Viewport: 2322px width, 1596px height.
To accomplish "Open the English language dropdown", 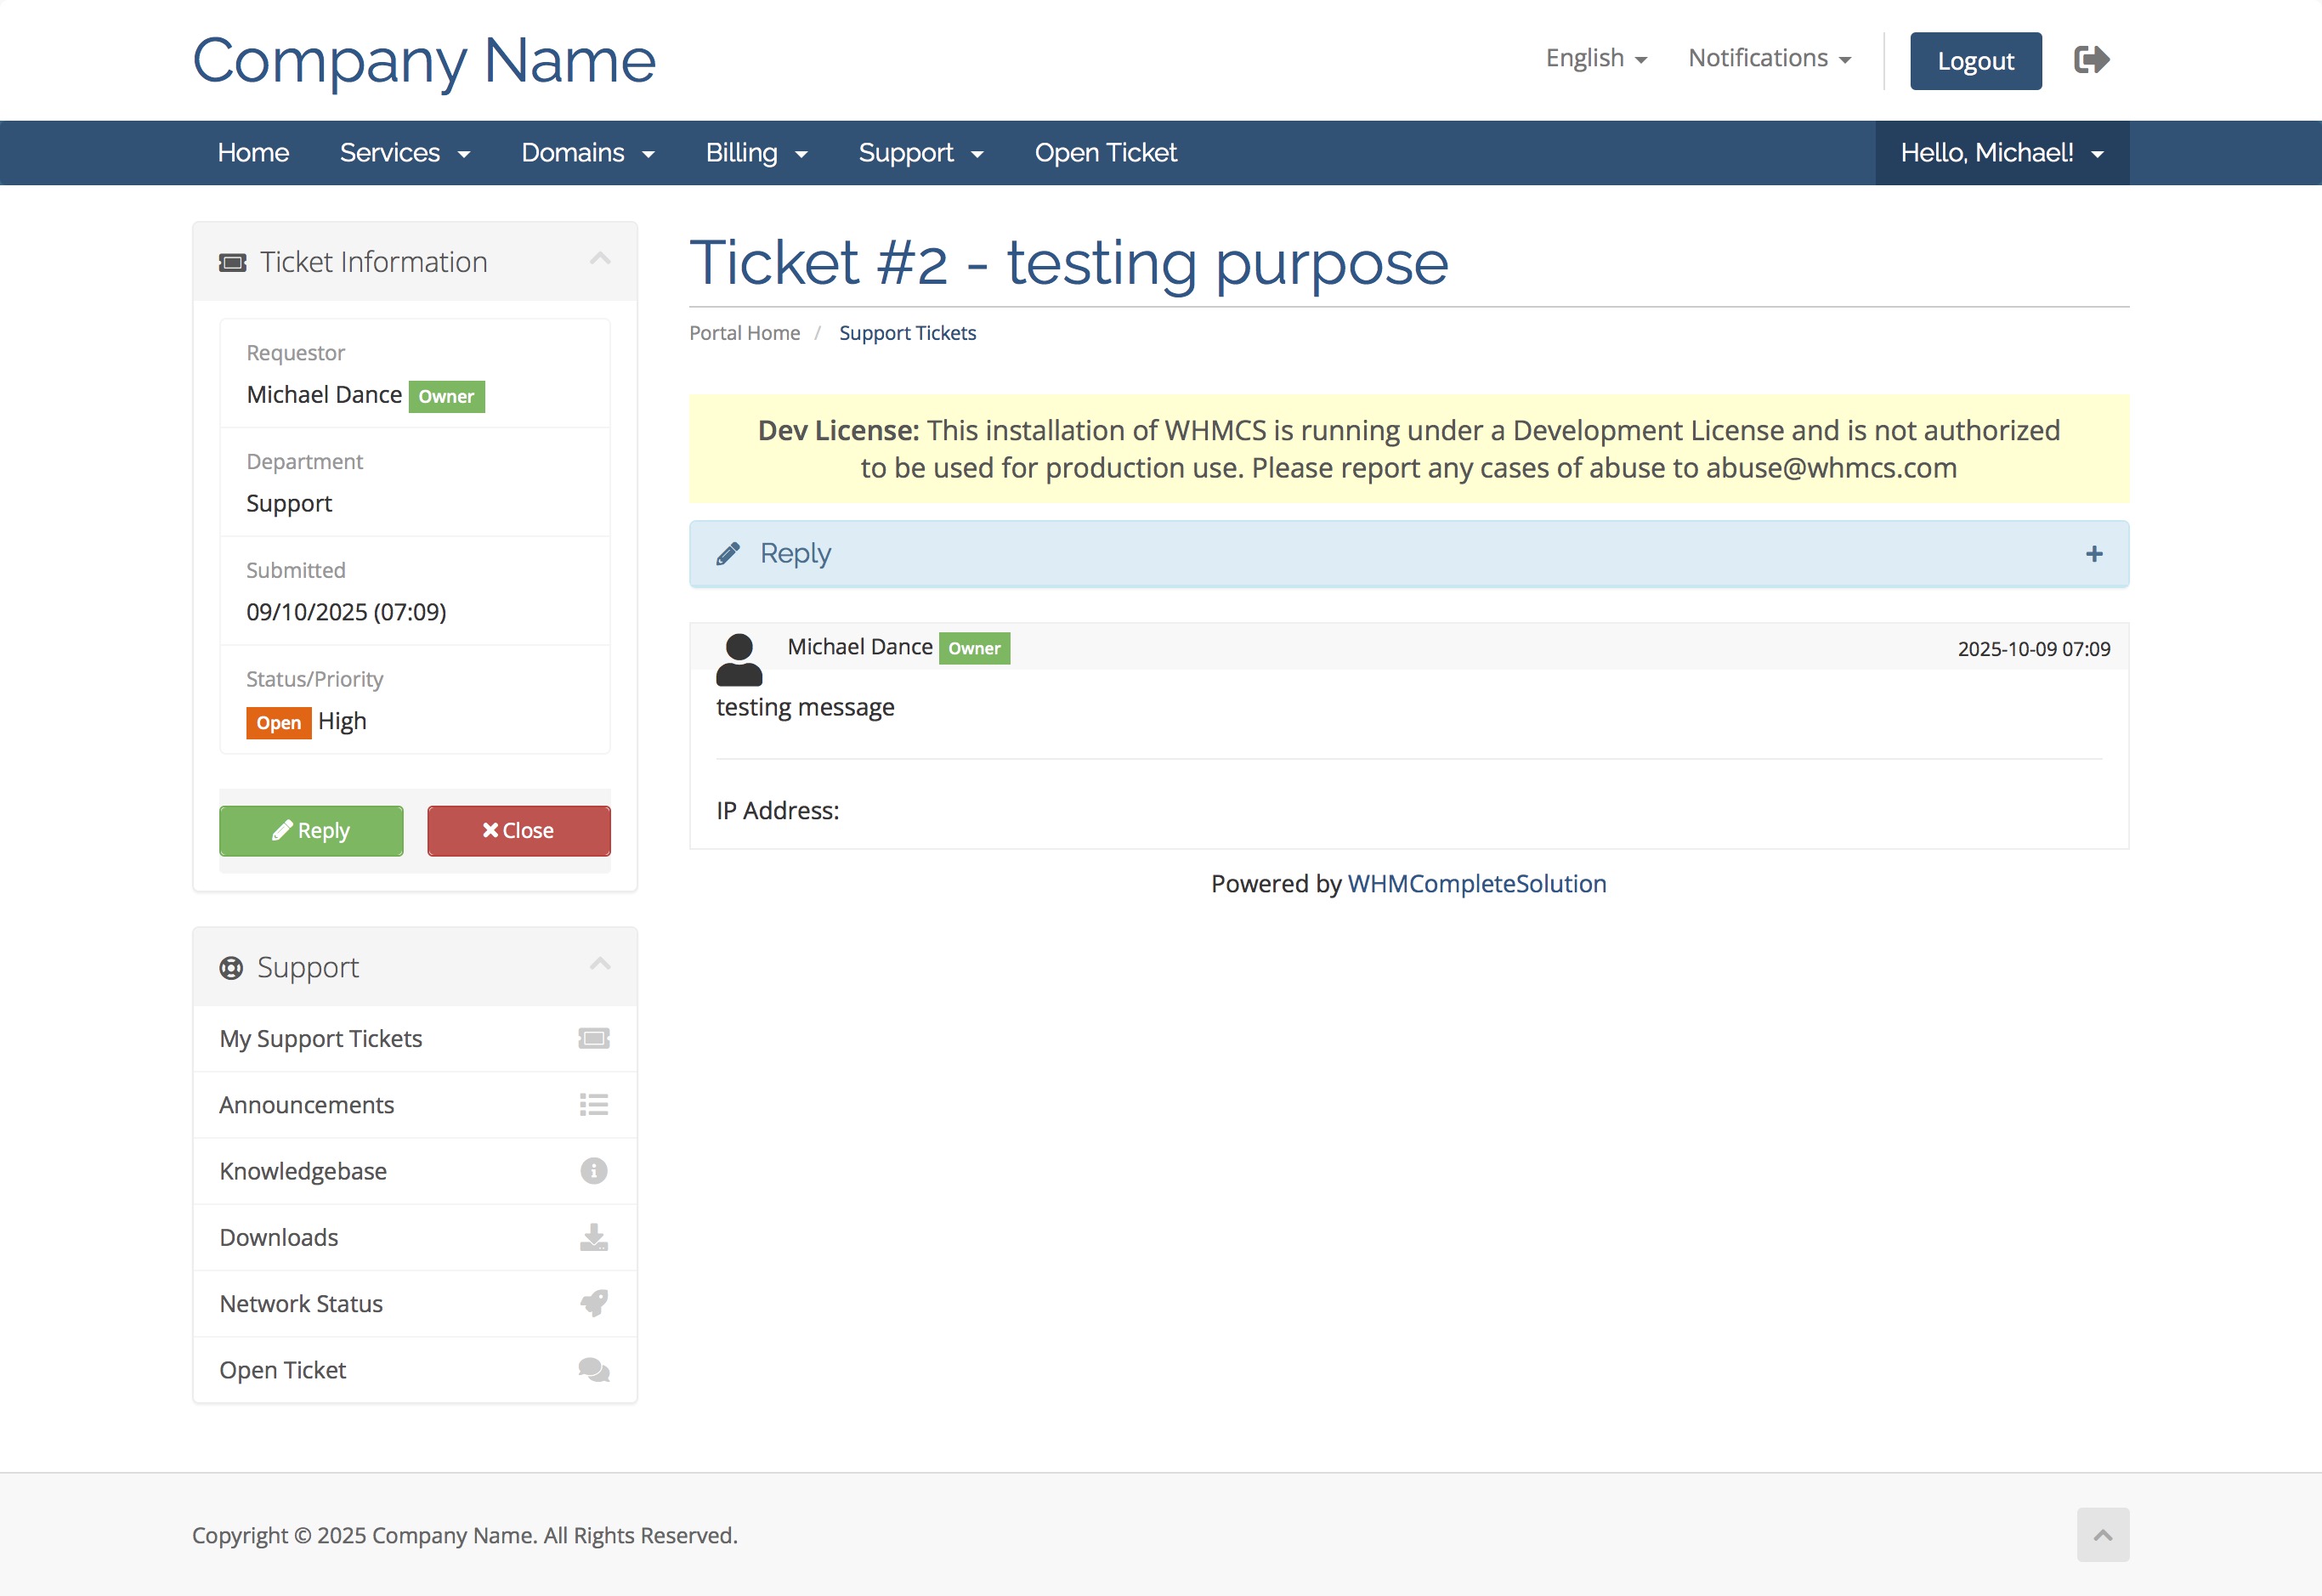I will point(1595,58).
